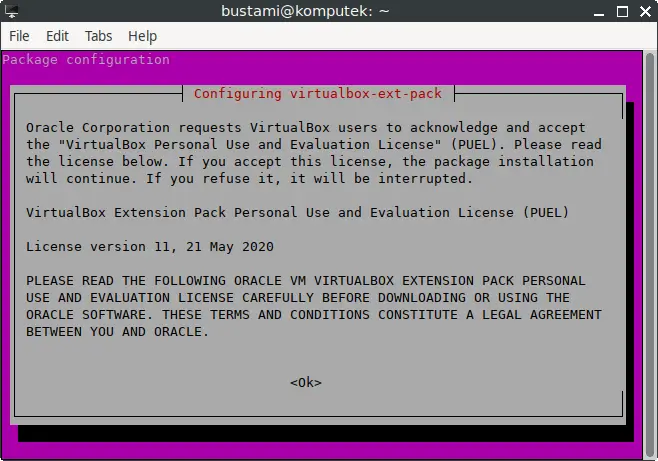Select the <Ok> button in the license dialog

click(x=306, y=383)
